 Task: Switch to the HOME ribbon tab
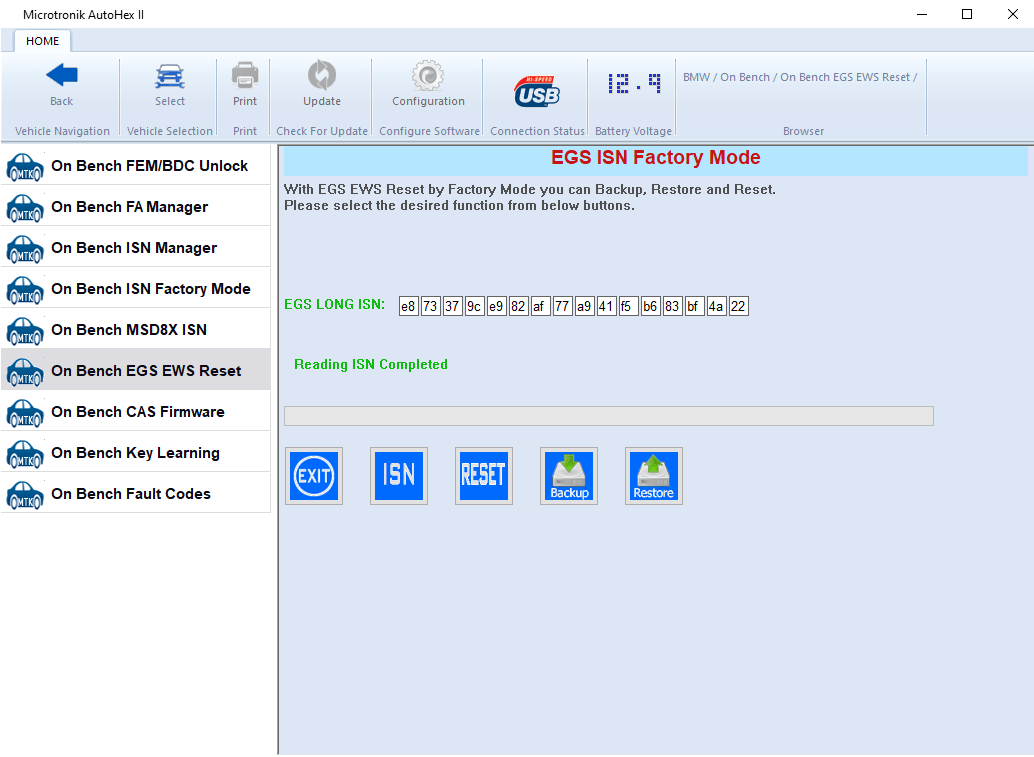42,41
